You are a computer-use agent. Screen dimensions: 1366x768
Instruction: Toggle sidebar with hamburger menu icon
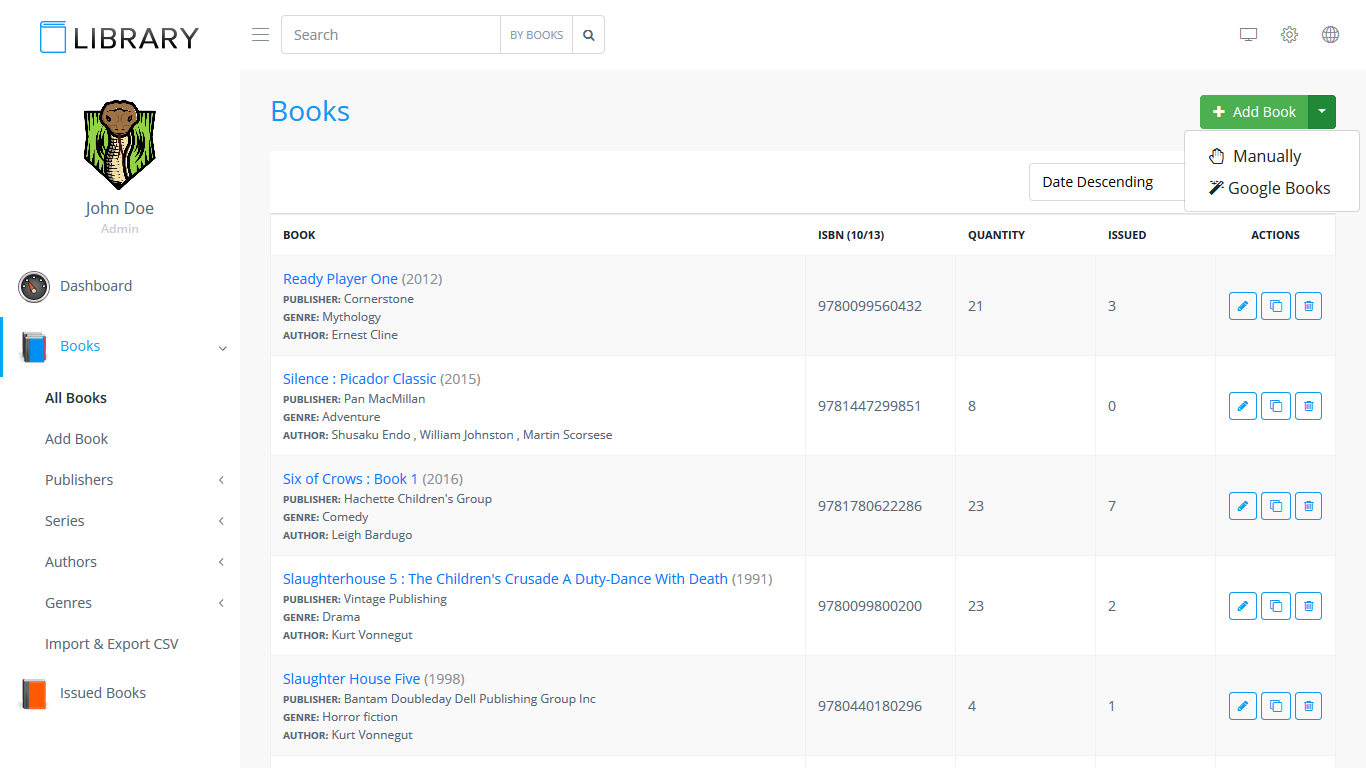point(260,35)
